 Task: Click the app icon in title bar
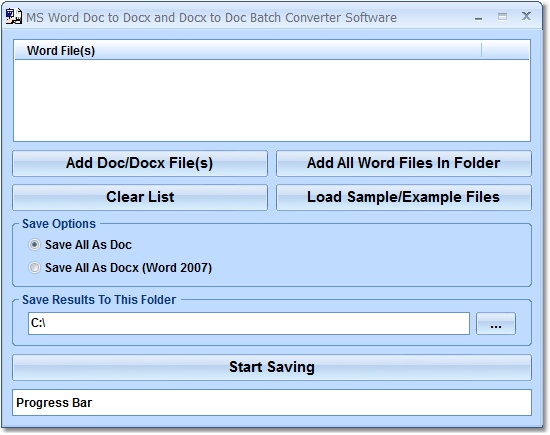14,16
